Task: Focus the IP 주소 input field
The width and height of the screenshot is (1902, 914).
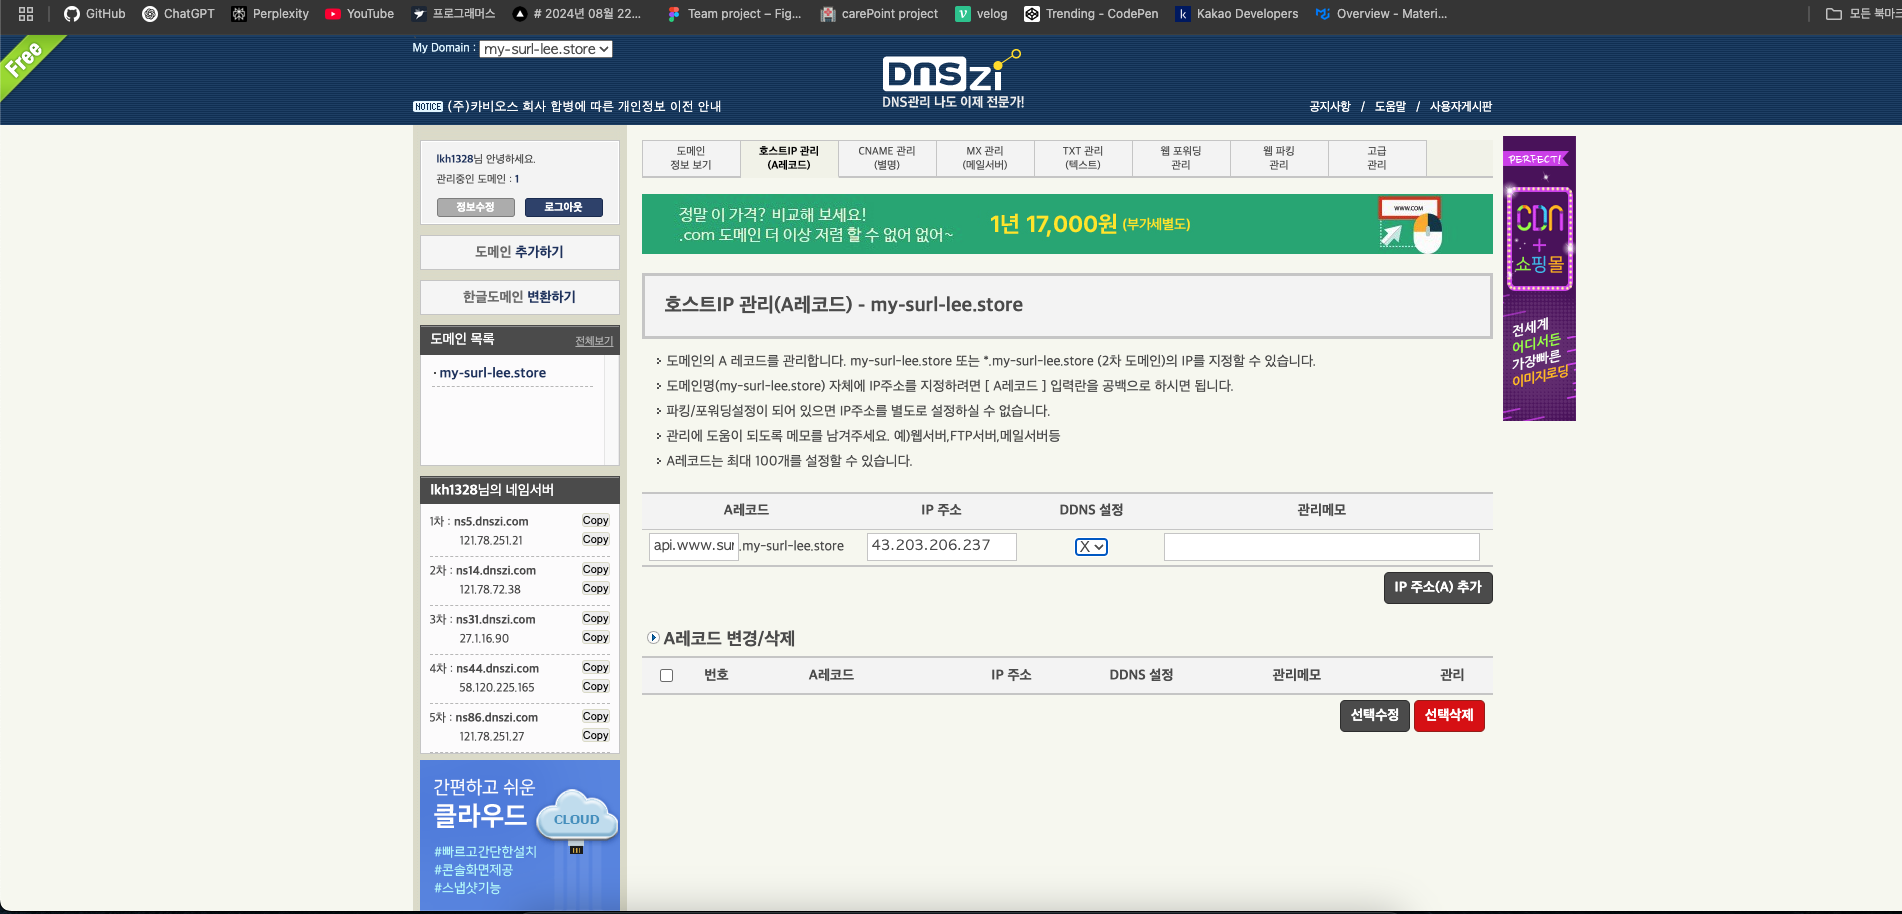Action: pyautogui.click(x=941, y=546)
